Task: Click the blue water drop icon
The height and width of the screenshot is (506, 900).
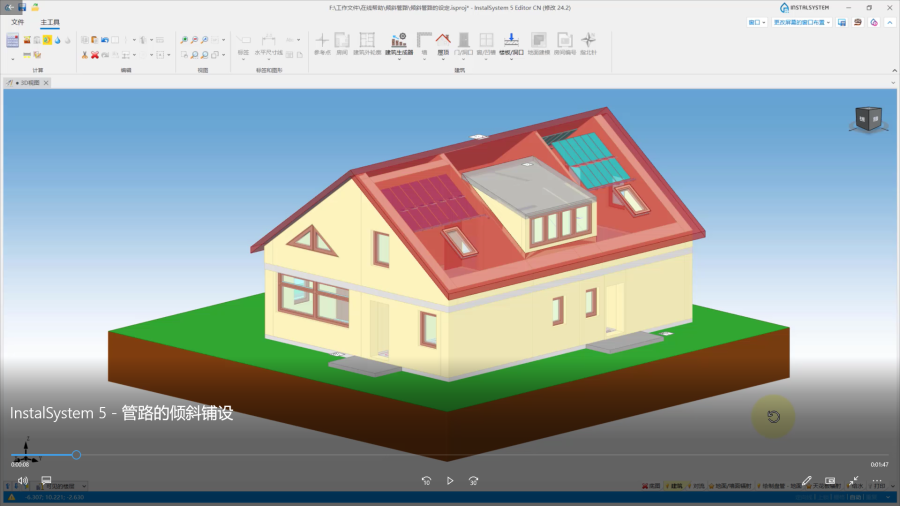Action: [x=57, y=40]
